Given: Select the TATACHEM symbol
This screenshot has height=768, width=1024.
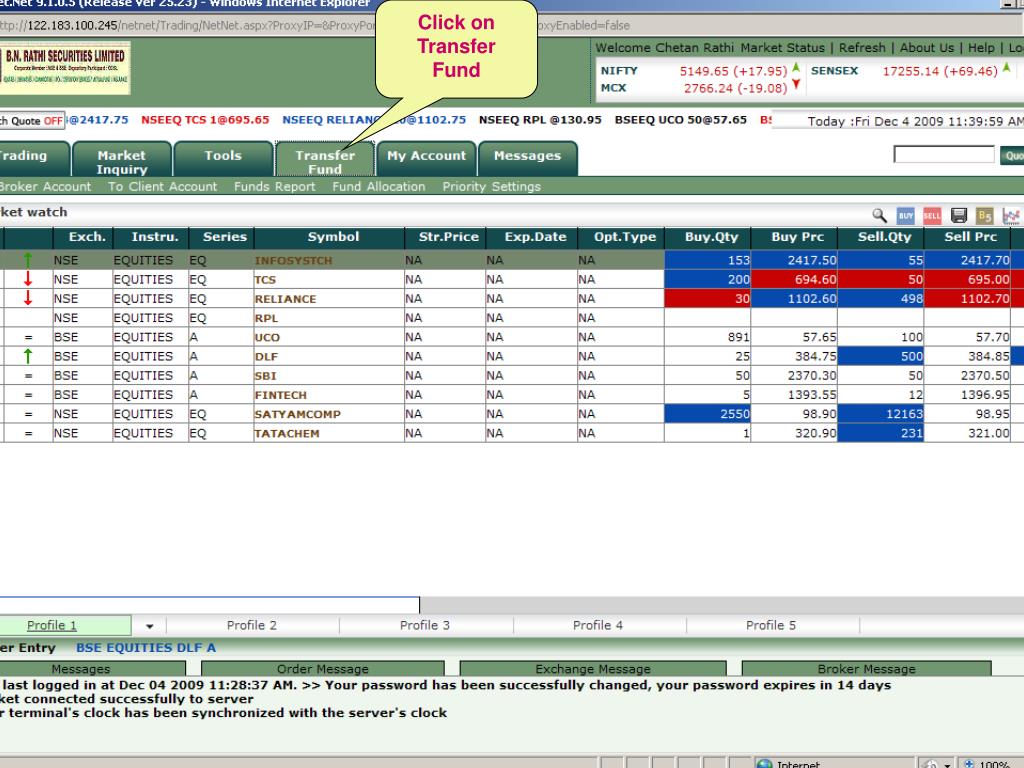Looking at the screenshot, I should (287, 434).
